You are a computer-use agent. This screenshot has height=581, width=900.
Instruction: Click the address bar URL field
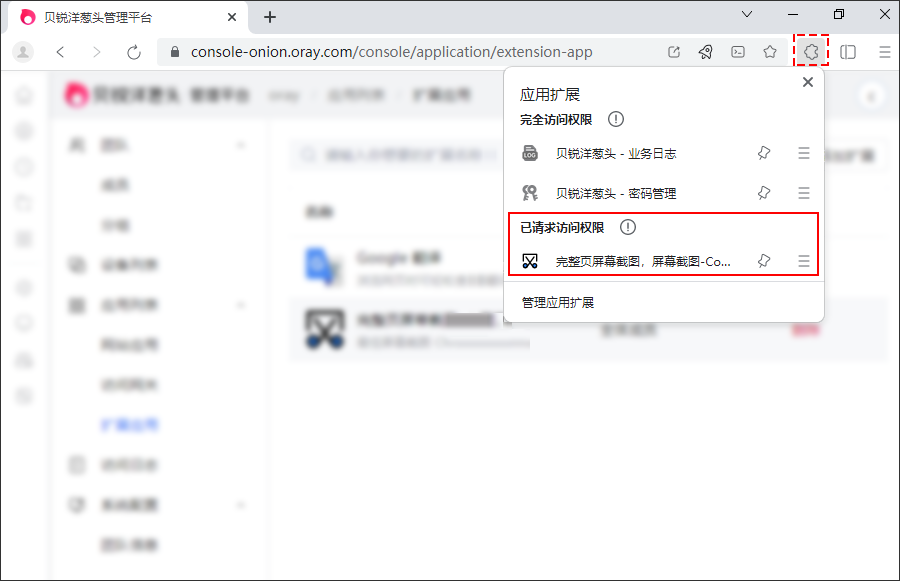click(x=400, y=52)
